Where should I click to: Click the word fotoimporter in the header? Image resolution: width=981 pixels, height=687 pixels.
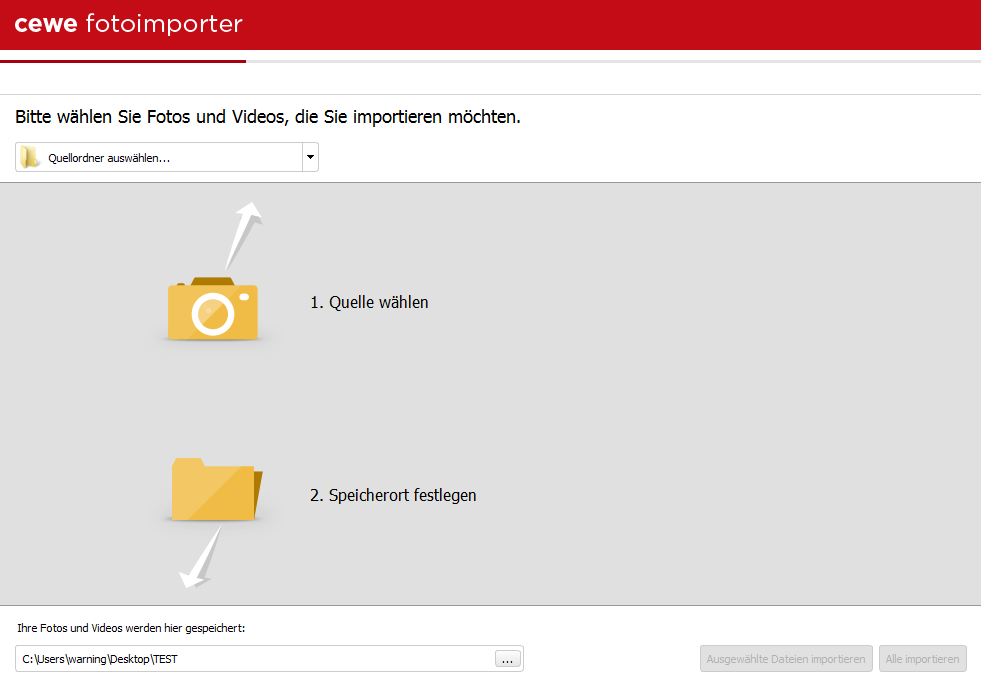click(x=164, y=24)
